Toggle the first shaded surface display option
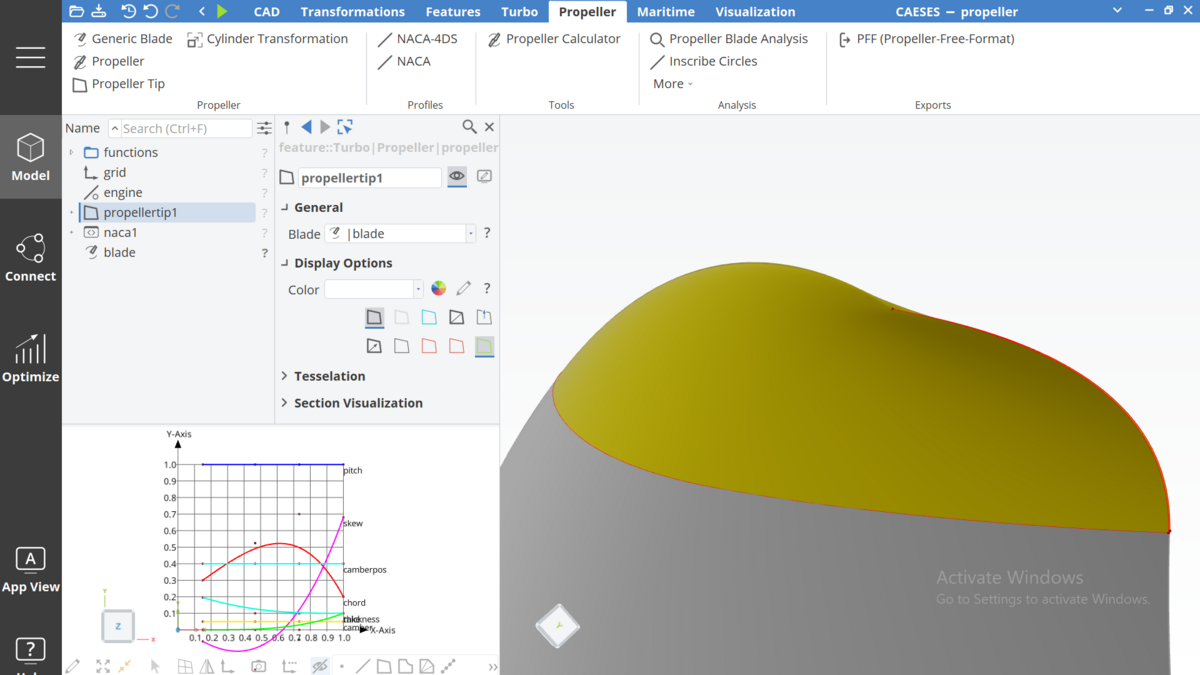 pyautogui.click(x=374, y=318)
